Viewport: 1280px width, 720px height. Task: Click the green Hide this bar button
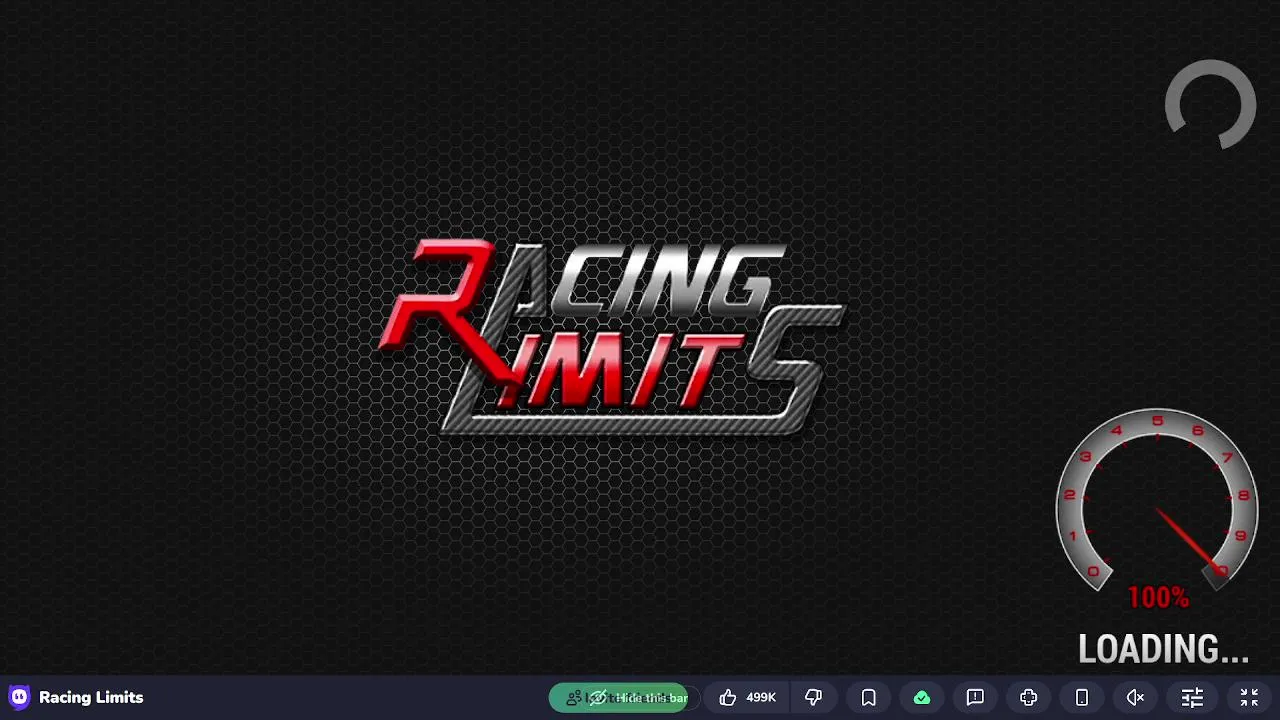[x=619, y=698]
